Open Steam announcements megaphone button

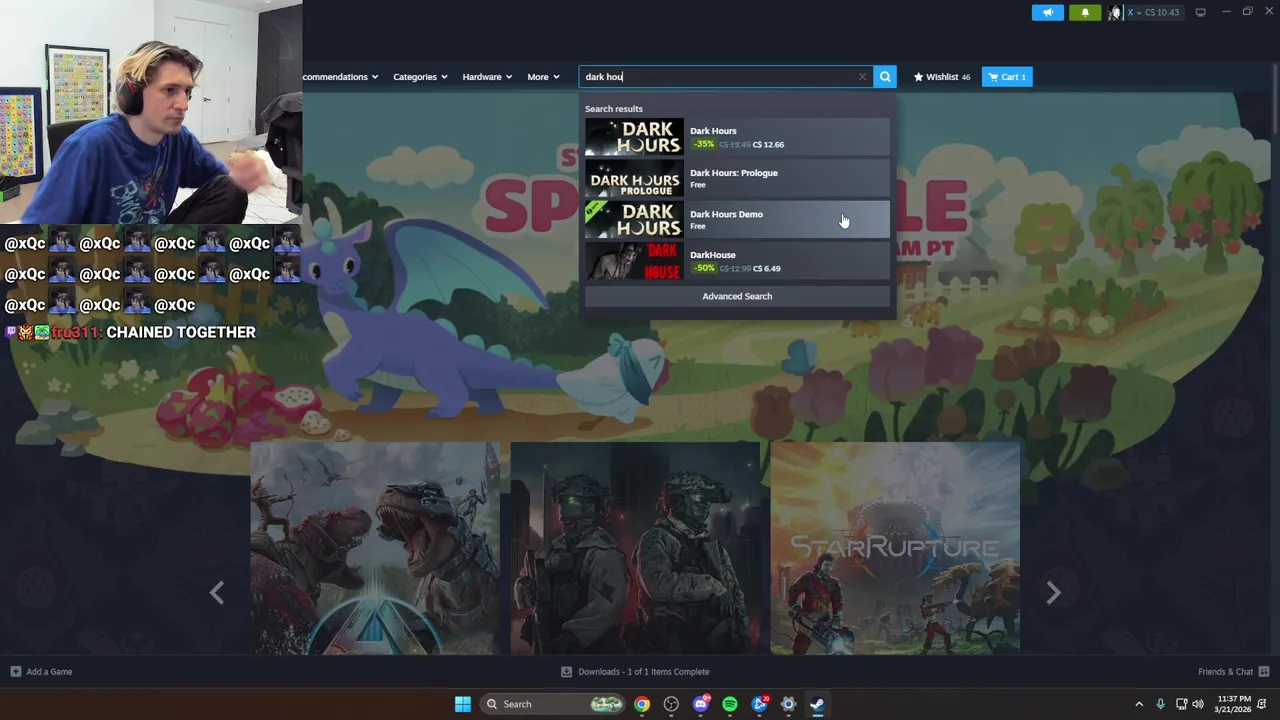(x=1047, y=12)
